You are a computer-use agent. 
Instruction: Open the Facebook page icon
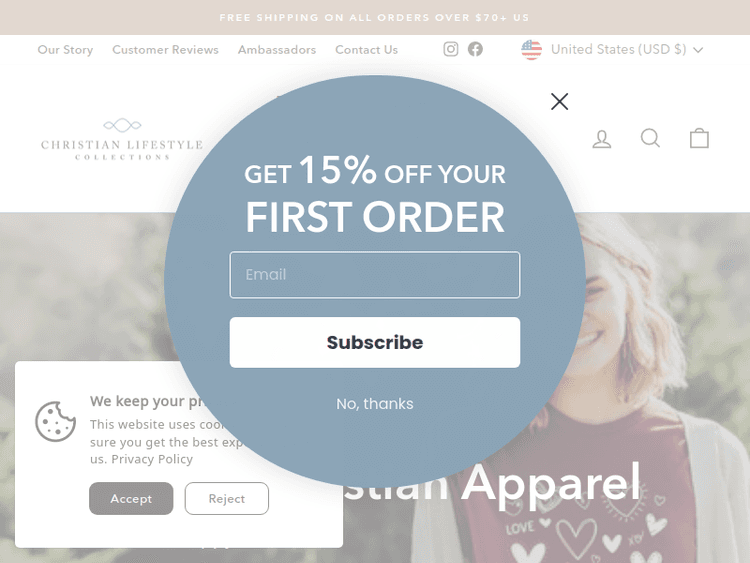[x=475, y=49]
